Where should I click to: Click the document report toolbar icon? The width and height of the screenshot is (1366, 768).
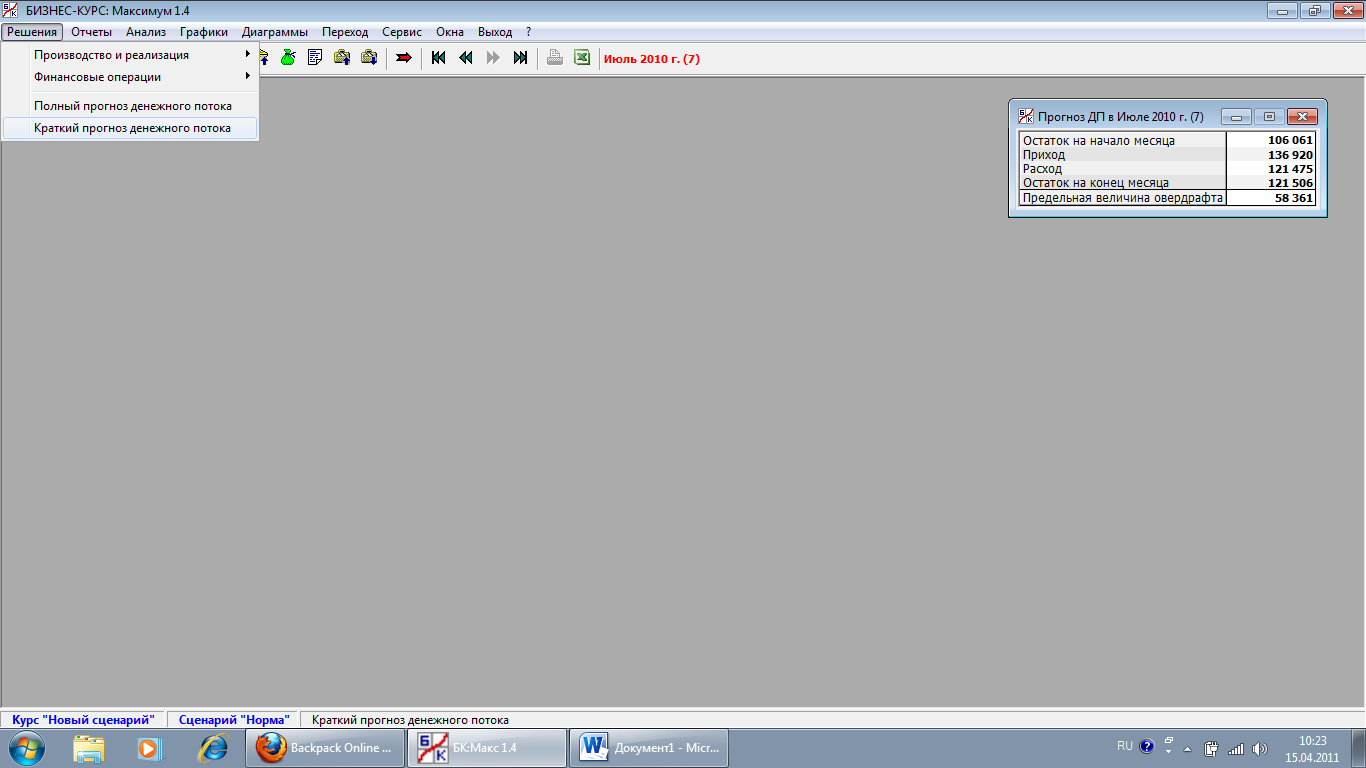pyautogui.click(x=315, y=58)
